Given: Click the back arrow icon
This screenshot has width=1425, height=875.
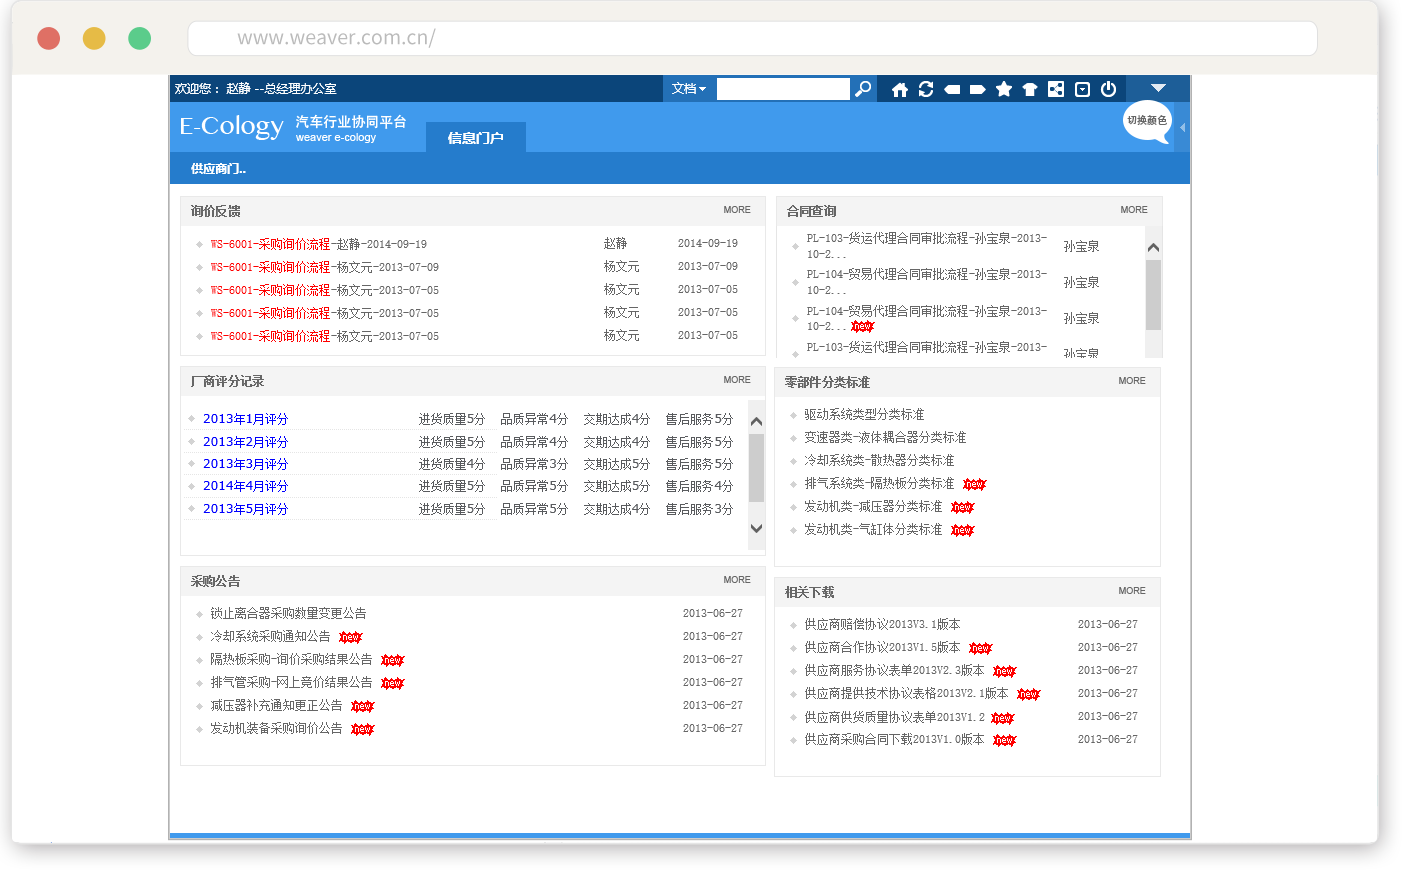Looking at the screenshot, I should click(x=952, y=90).
